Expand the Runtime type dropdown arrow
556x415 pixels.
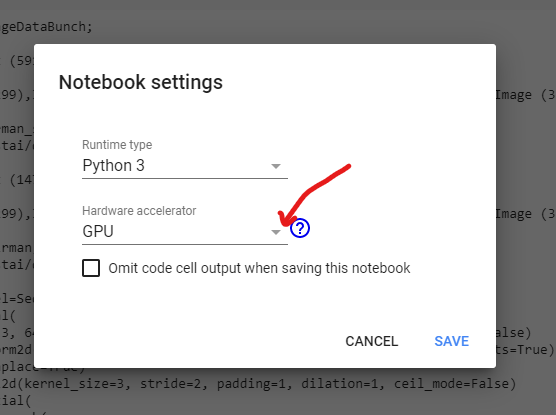click(x=276, y=166)
